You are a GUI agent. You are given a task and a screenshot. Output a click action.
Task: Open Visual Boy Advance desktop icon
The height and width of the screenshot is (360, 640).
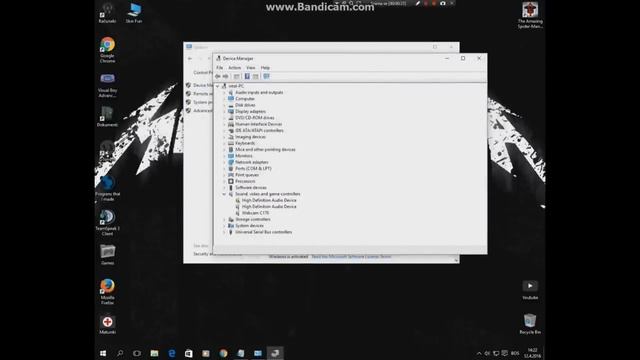click(107, 85)
